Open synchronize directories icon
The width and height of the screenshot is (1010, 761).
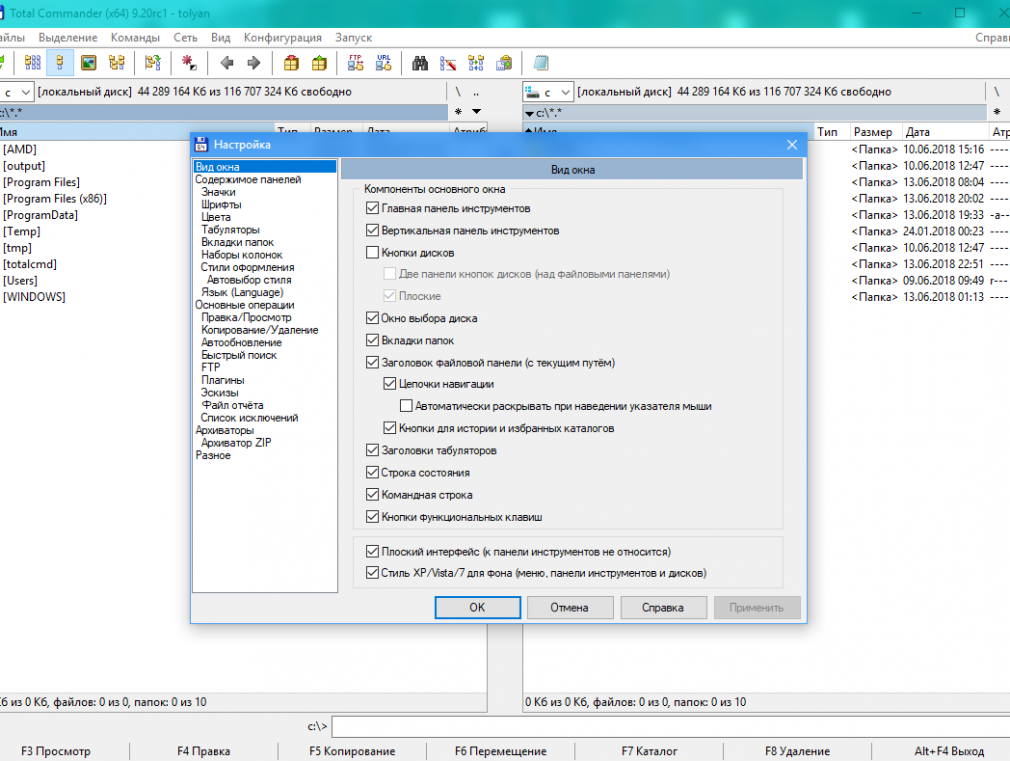tap(476, 63)
